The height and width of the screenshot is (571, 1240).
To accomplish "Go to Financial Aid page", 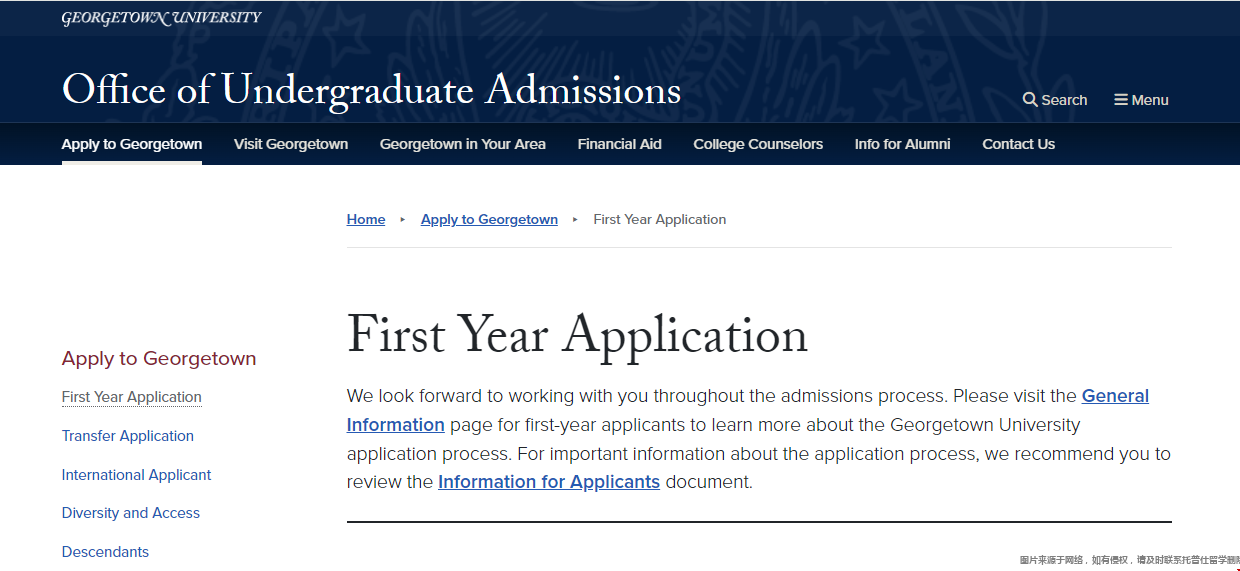I will pos(620,144).
